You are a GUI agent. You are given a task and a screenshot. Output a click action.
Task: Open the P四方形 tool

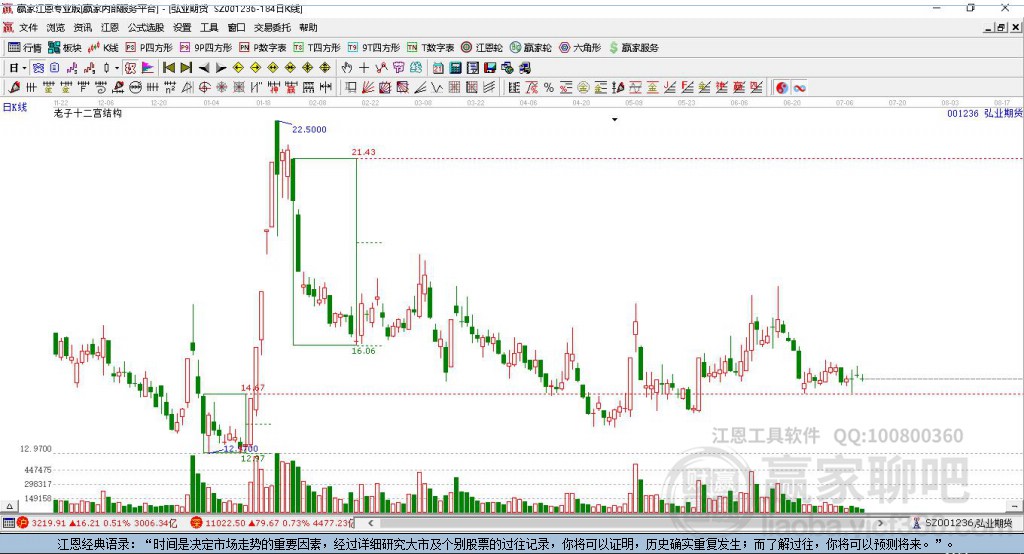click(149, 48)
